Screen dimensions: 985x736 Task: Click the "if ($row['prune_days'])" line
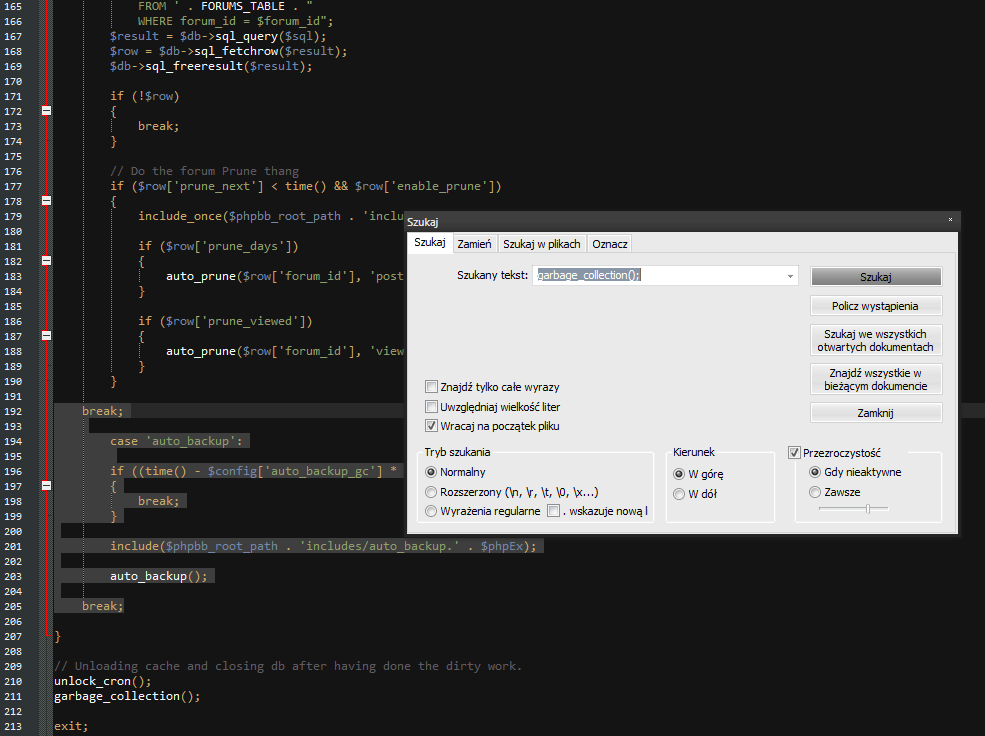(x=218, y=246)
